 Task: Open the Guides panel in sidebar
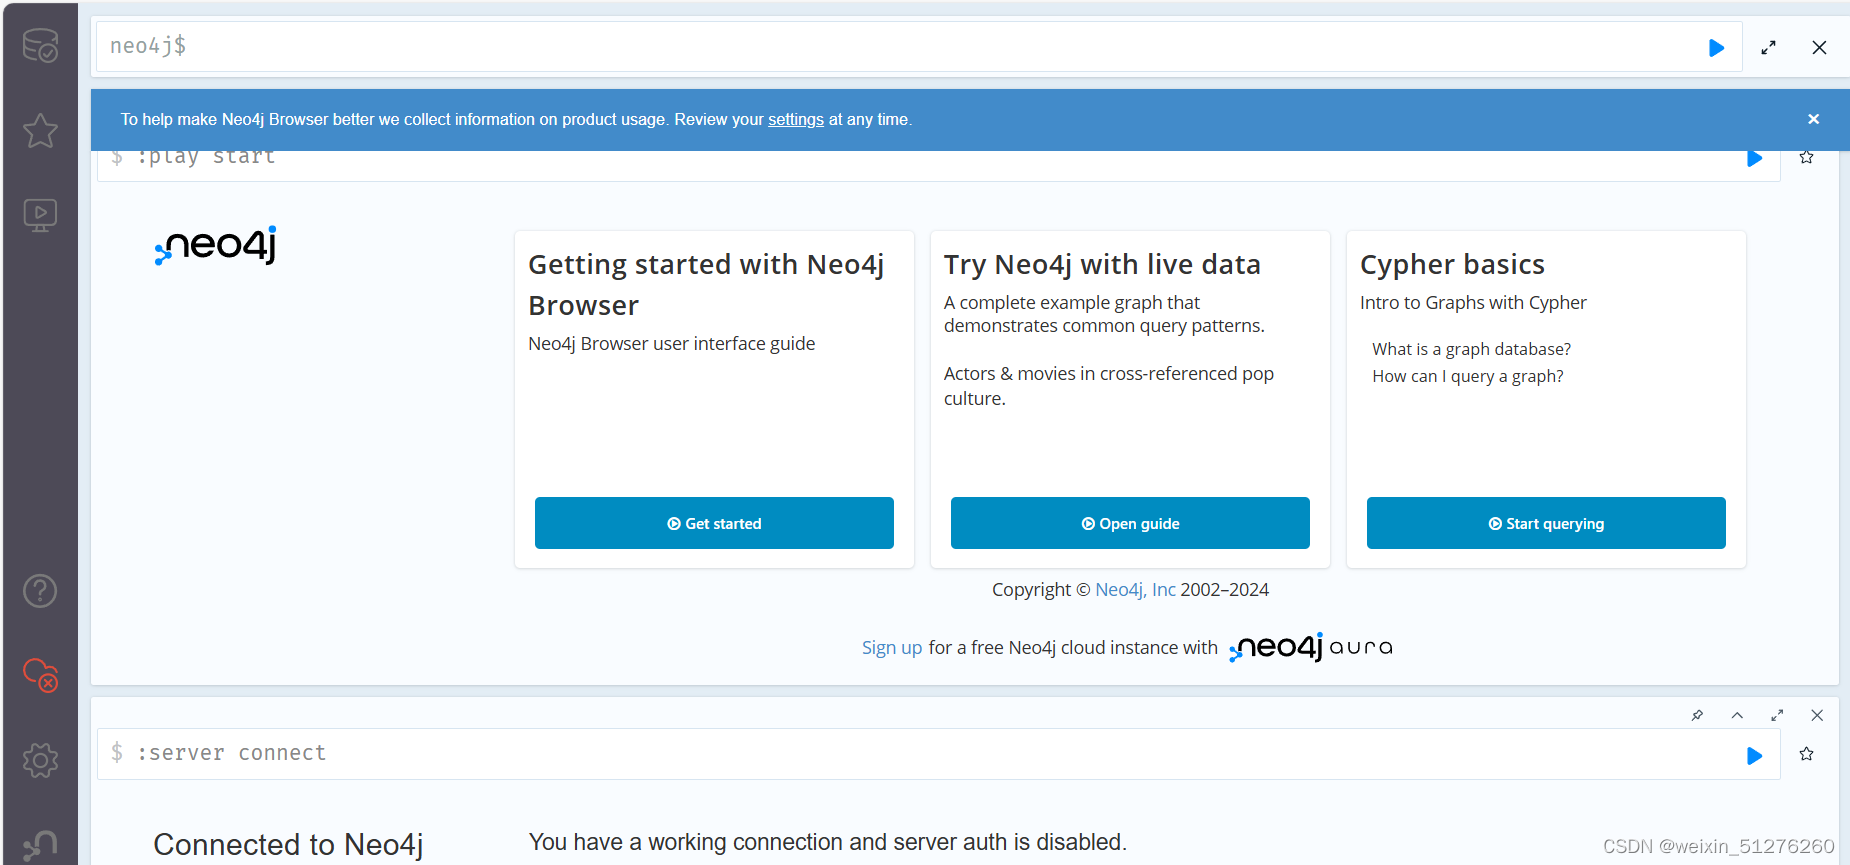coord(40,215)
